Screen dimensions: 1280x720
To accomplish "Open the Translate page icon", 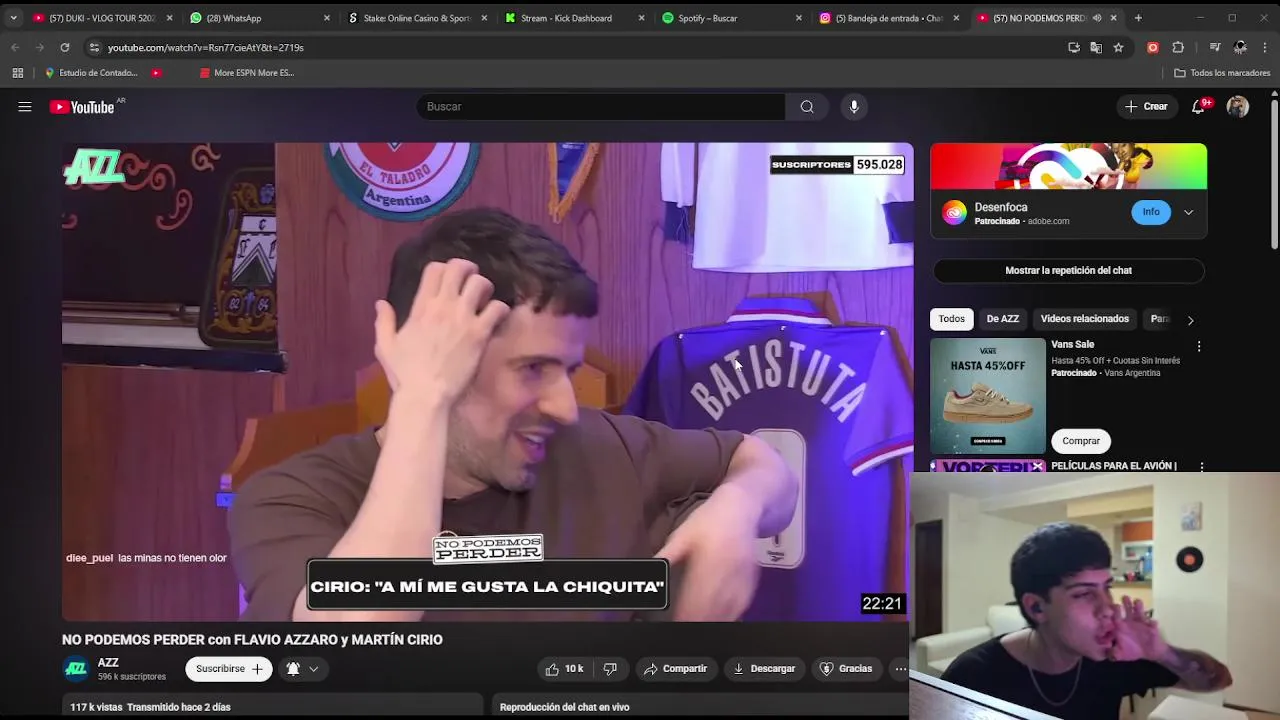I will click(1096, 47).
